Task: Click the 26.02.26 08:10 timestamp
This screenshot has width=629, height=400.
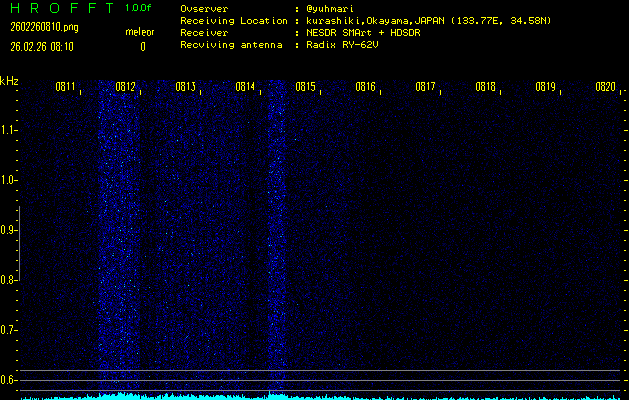Action: (x=41, y=46)
